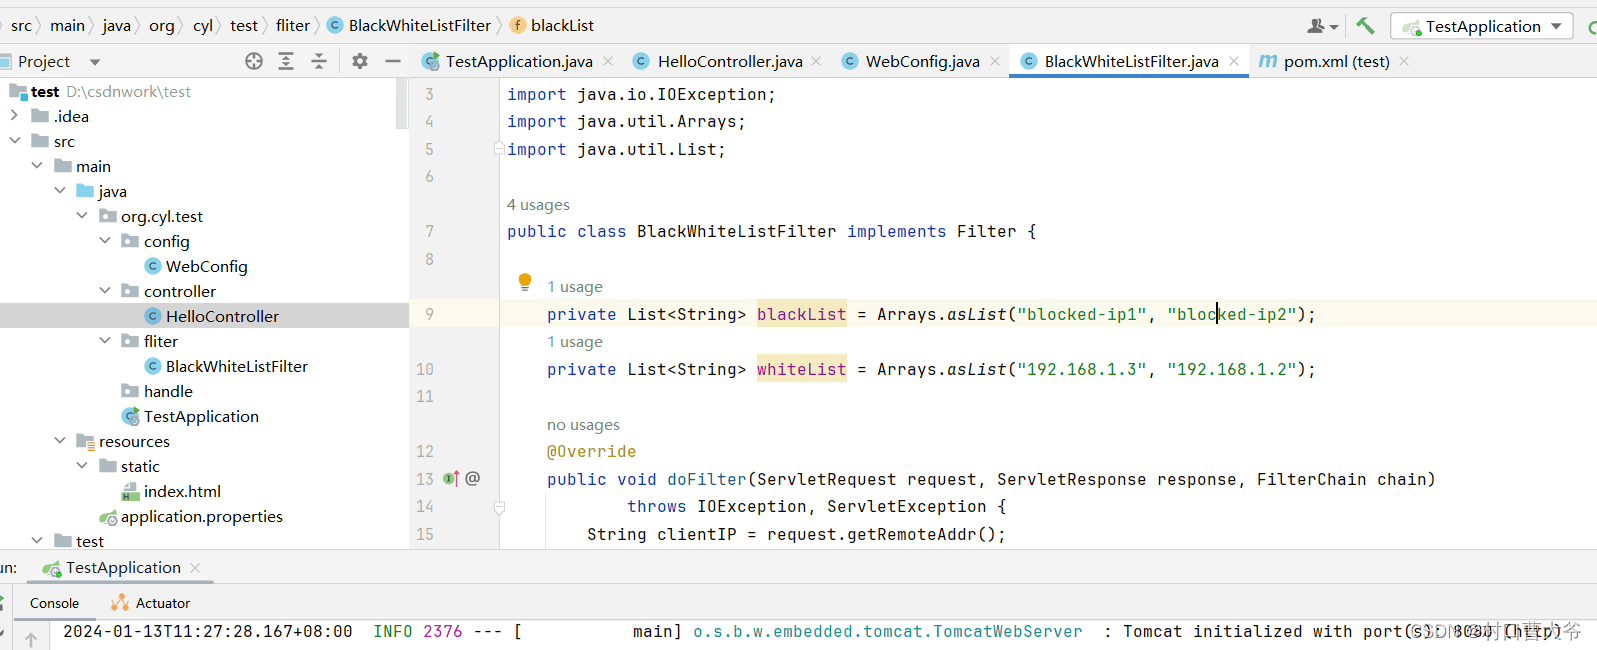1597x650 pixels.
Task: Click '1 usage' hint above blackList
Action: pos(575,287)
